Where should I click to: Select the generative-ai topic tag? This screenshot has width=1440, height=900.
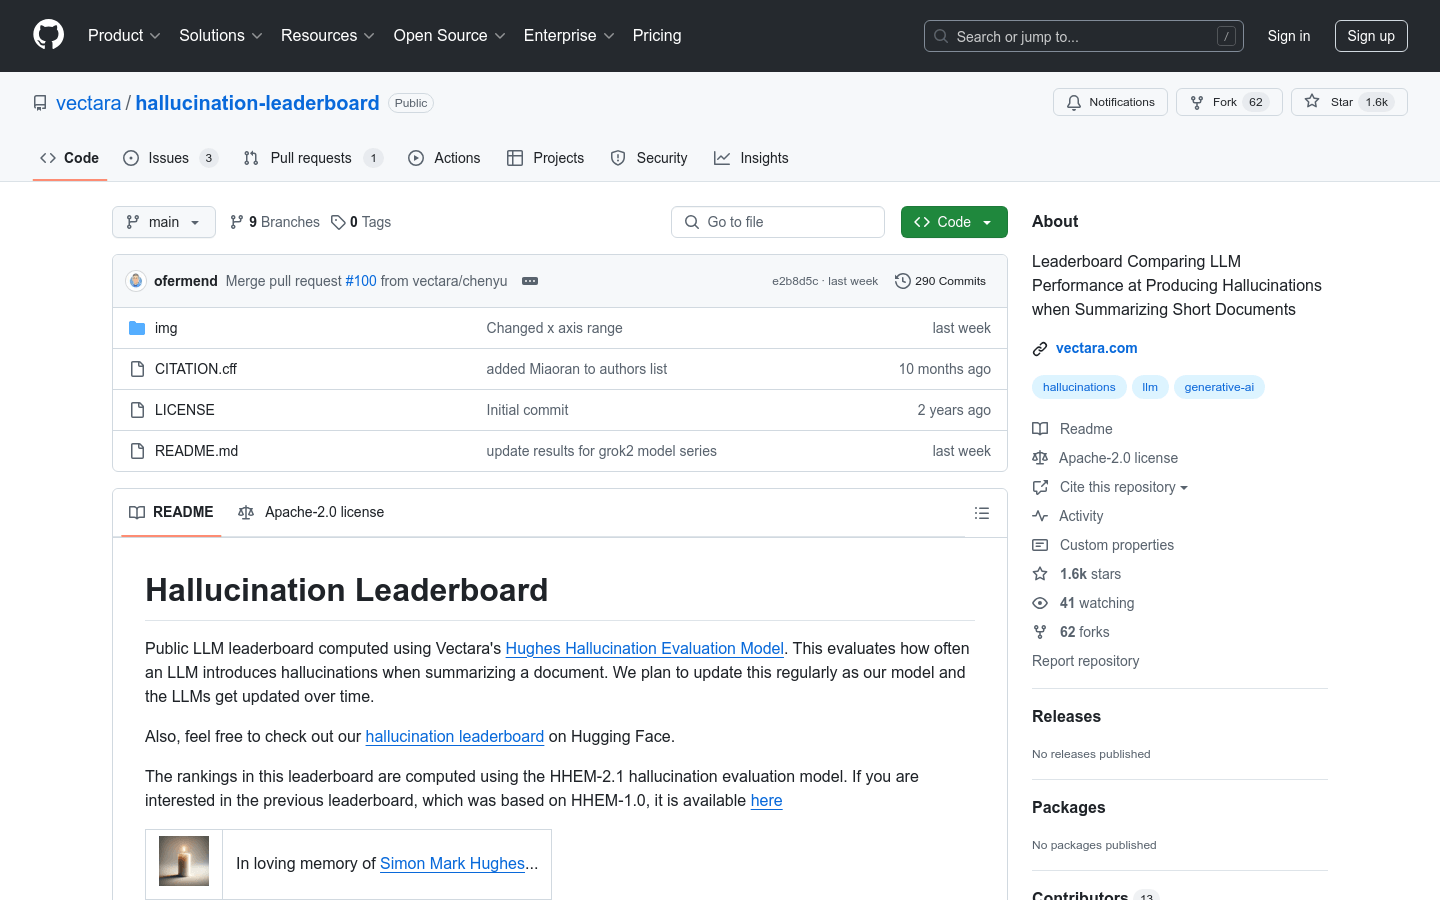click(1219, 387)
